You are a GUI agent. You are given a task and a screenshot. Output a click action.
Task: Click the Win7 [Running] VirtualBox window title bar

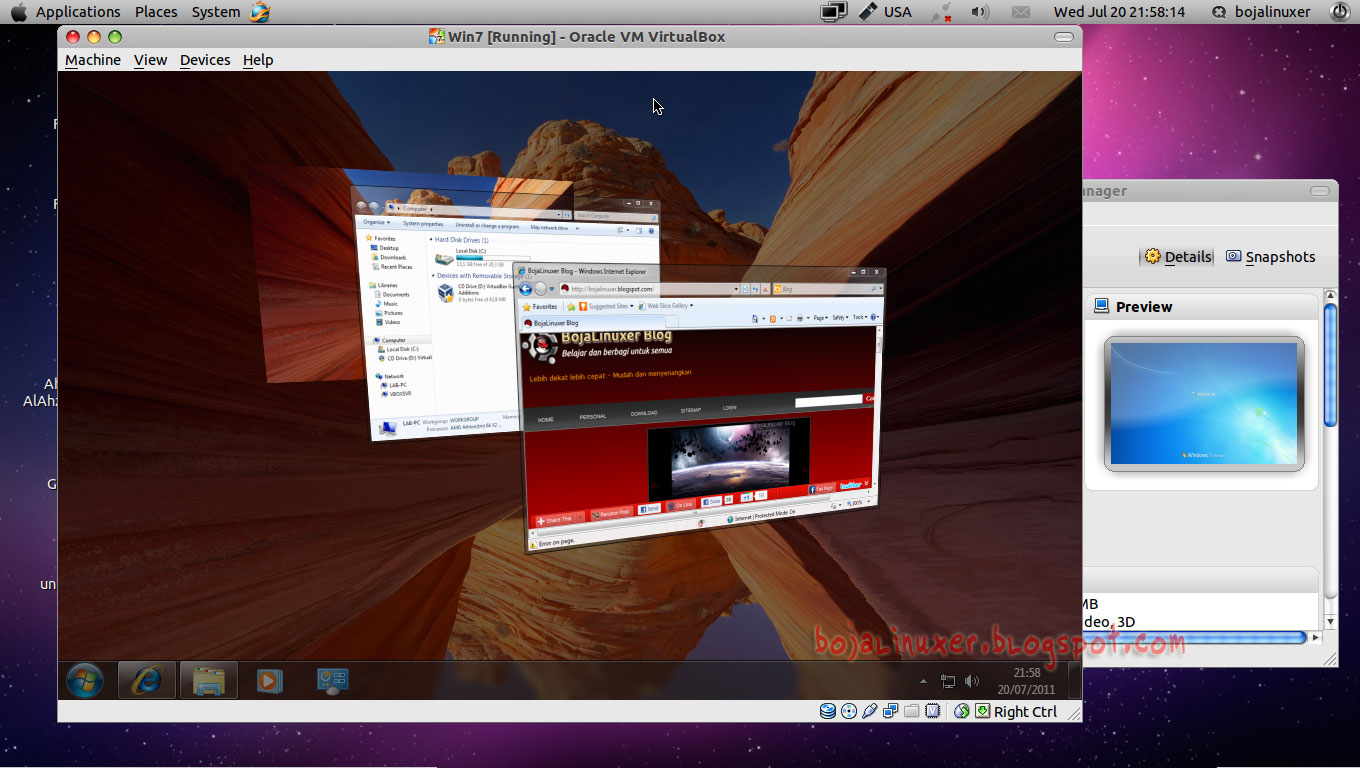coord(570,37)
